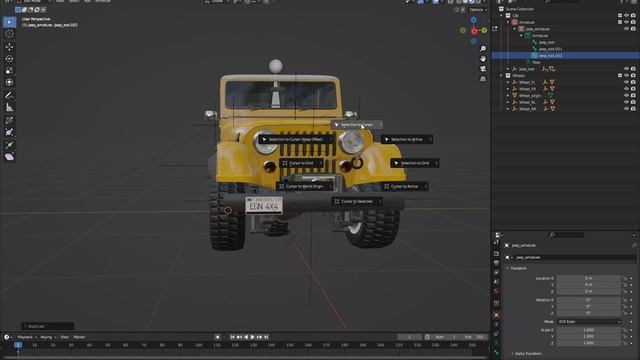Click the red X axis on navigation gizmo
The height and width of the screenshot is (360, 640).
(x=474, y=31)
